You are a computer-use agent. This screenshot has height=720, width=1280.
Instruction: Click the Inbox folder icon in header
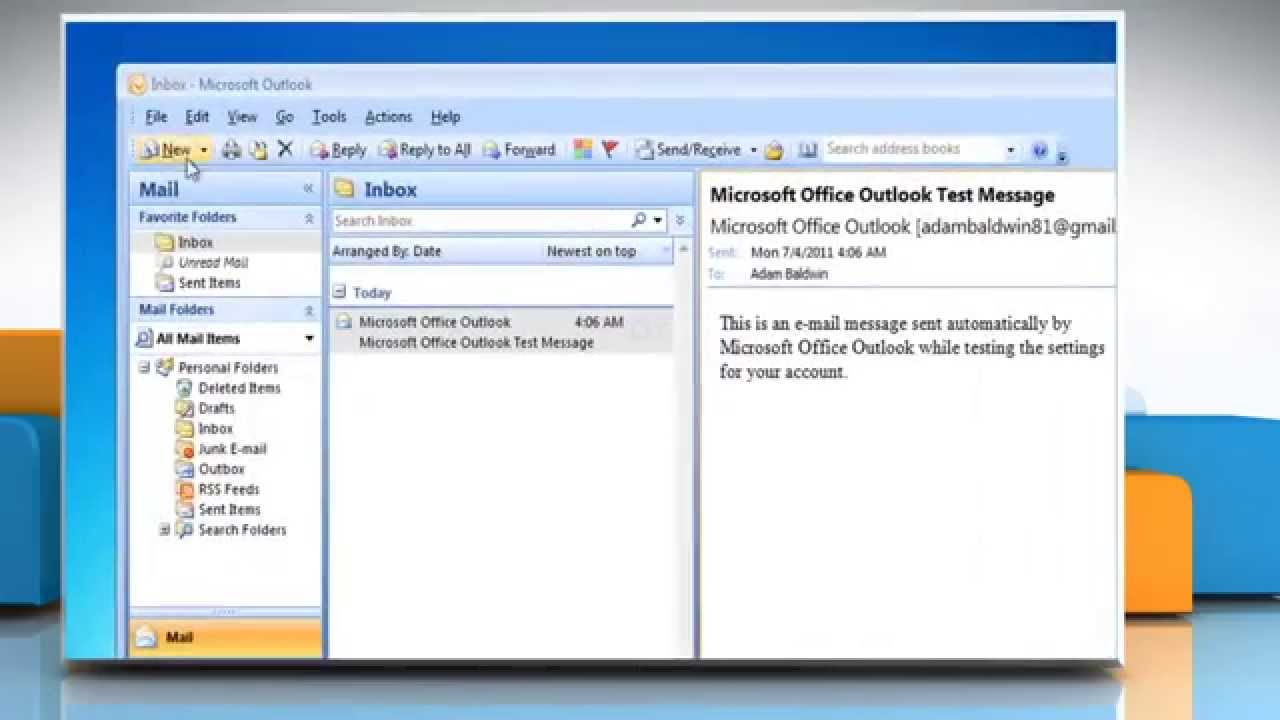point(344,189)
